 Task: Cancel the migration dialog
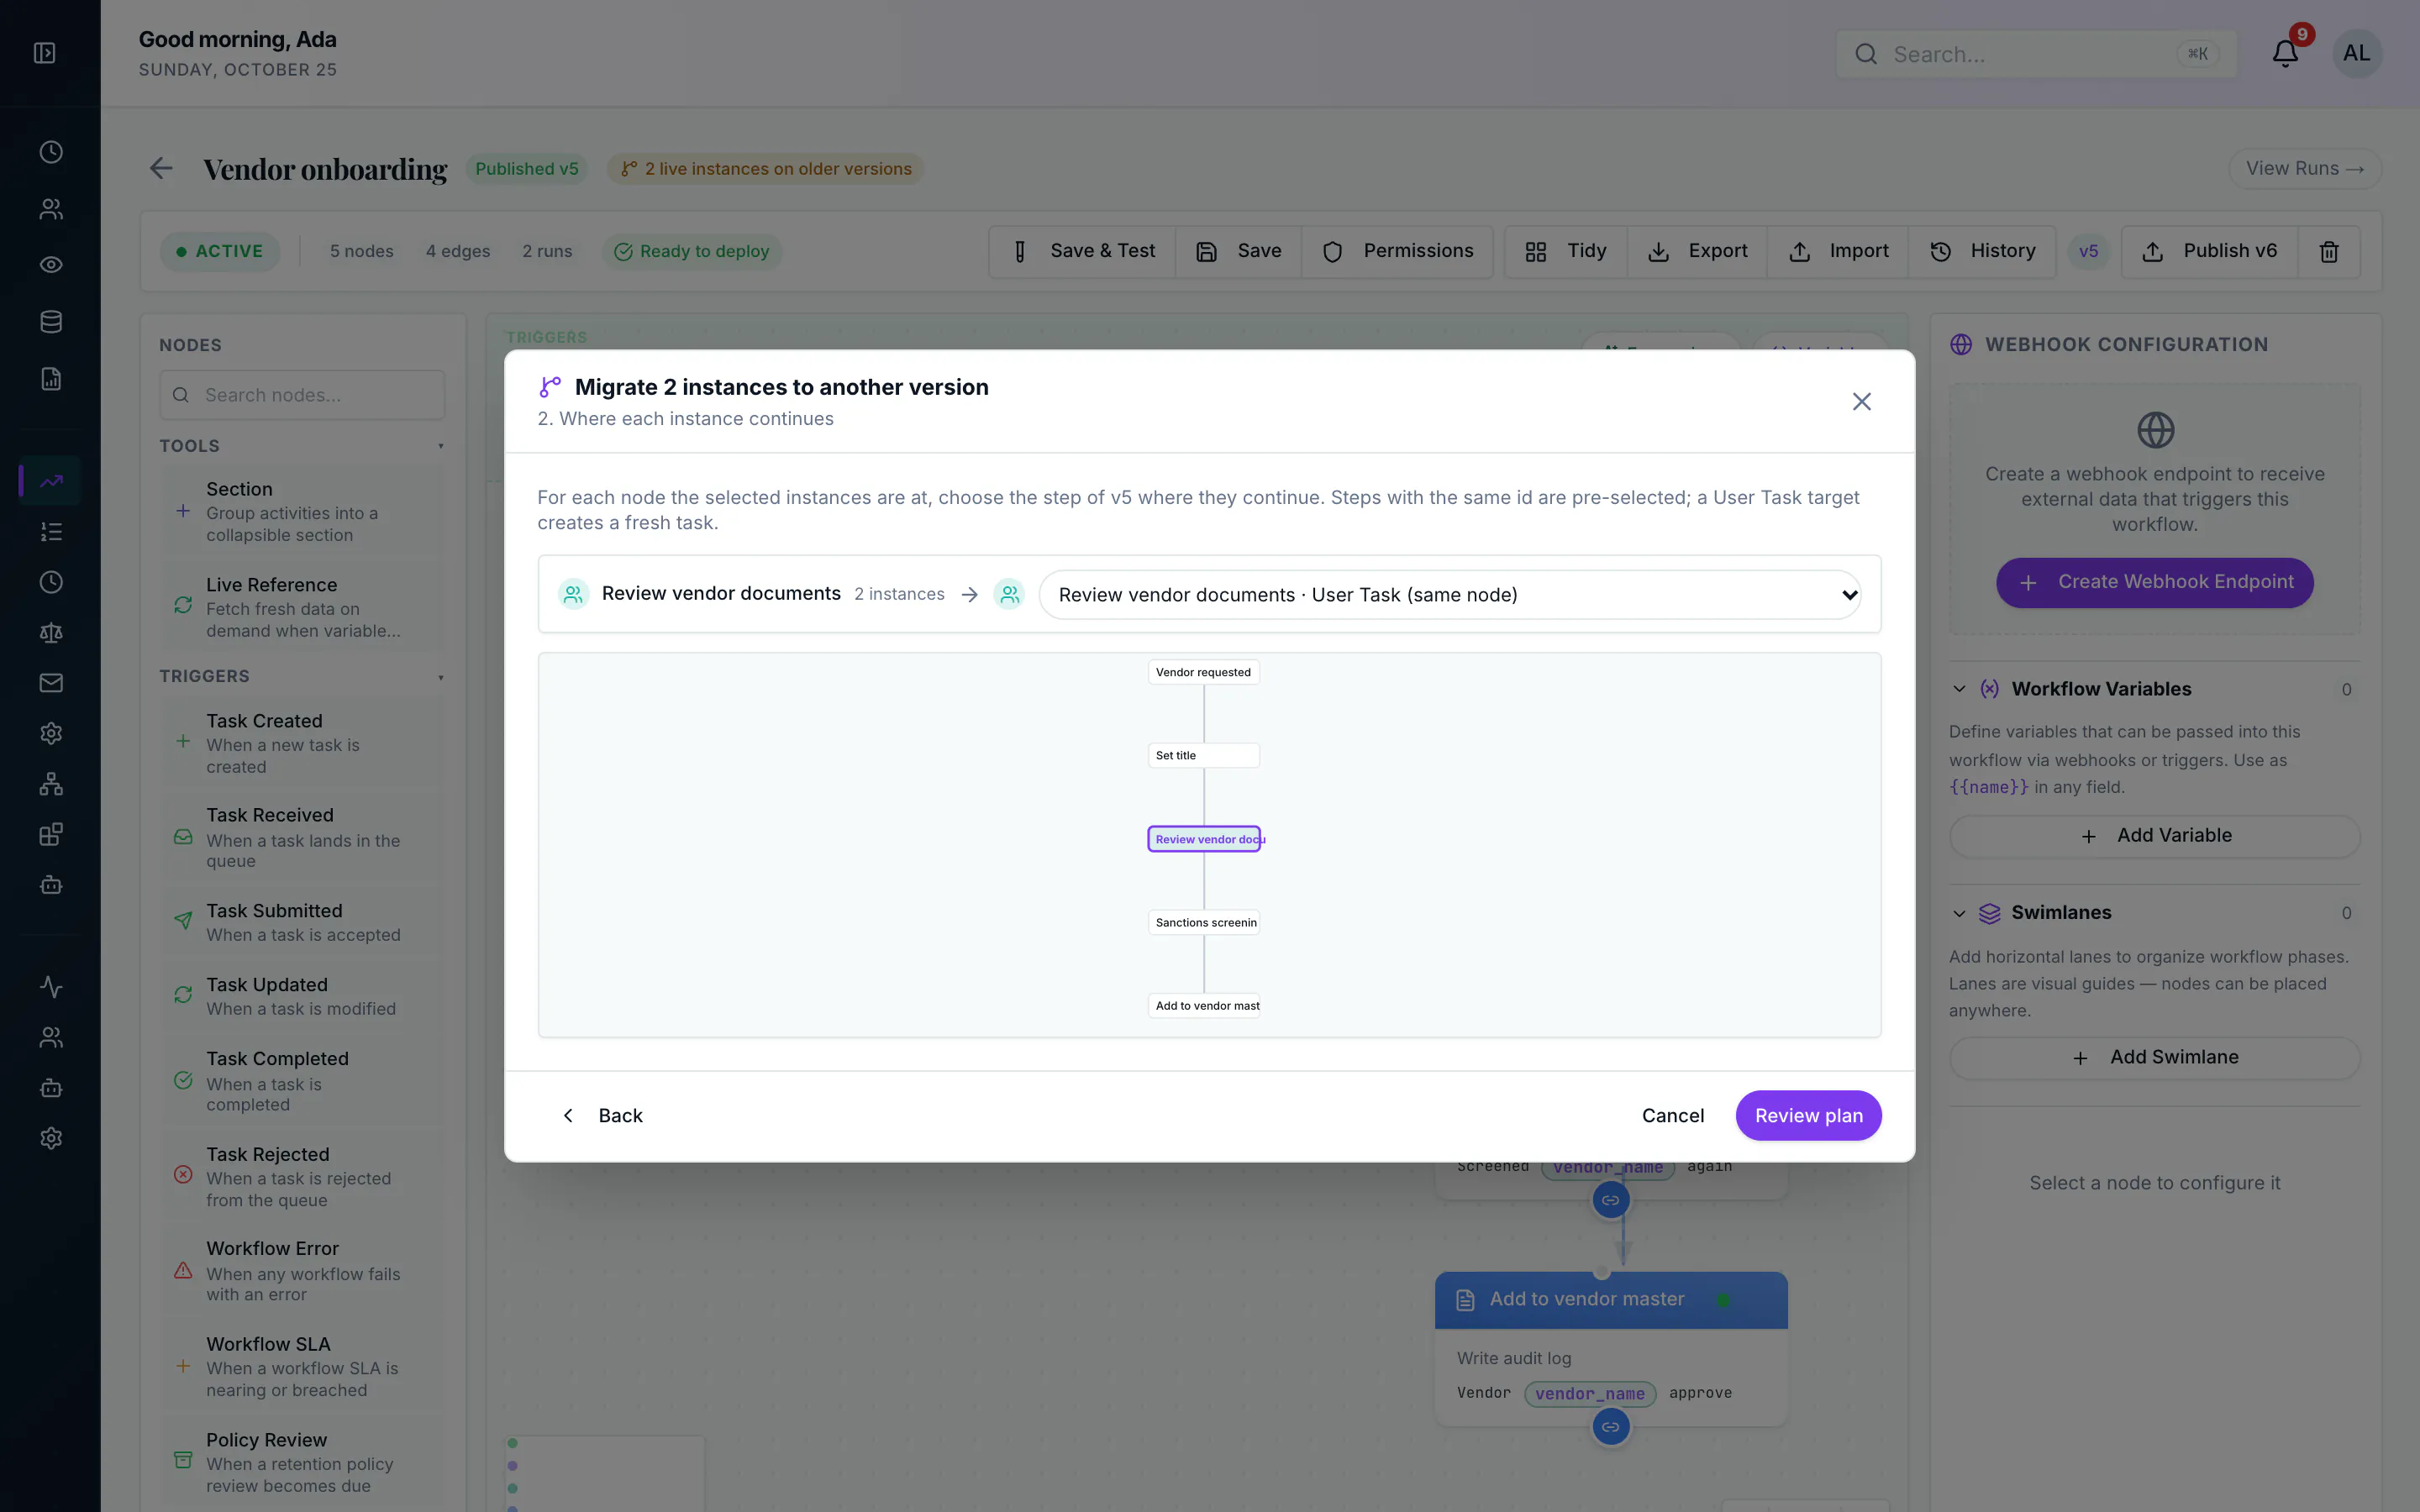1672,1115
